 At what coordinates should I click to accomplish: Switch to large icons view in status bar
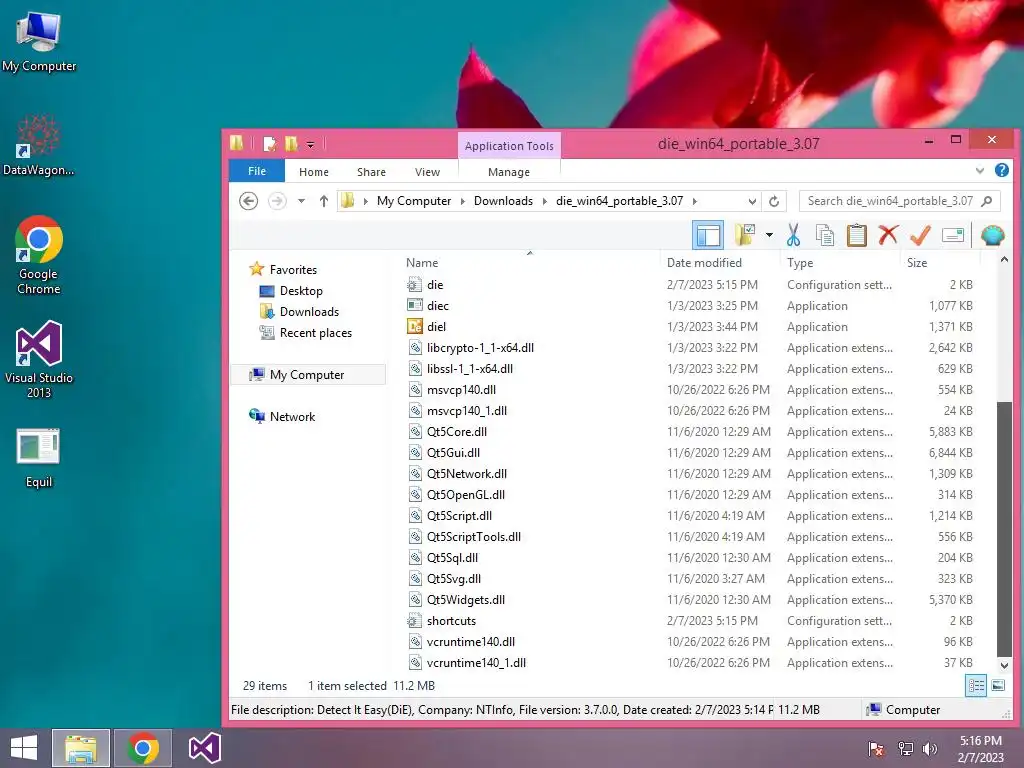[998, 686]
